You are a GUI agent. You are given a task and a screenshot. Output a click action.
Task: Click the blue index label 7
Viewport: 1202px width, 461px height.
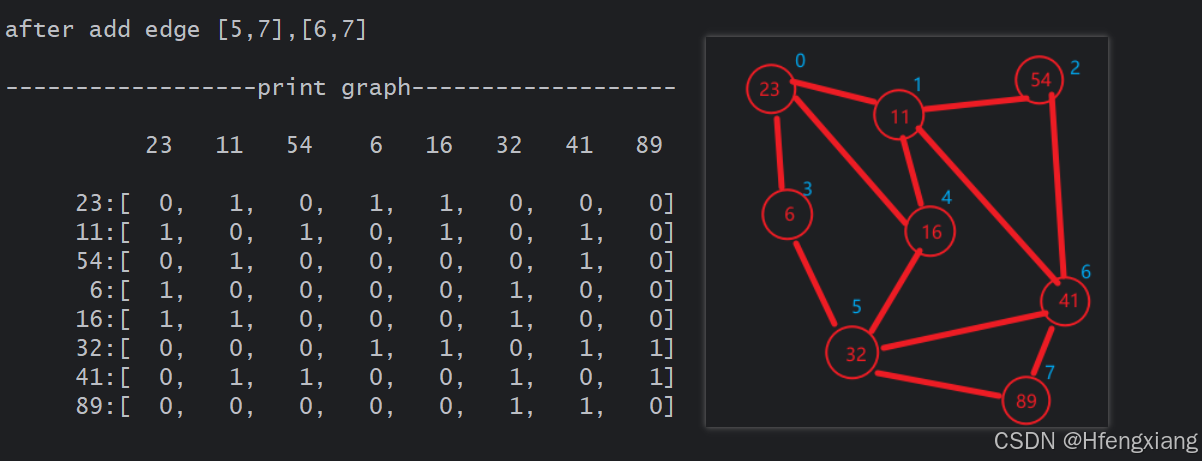pos(1050,373)
